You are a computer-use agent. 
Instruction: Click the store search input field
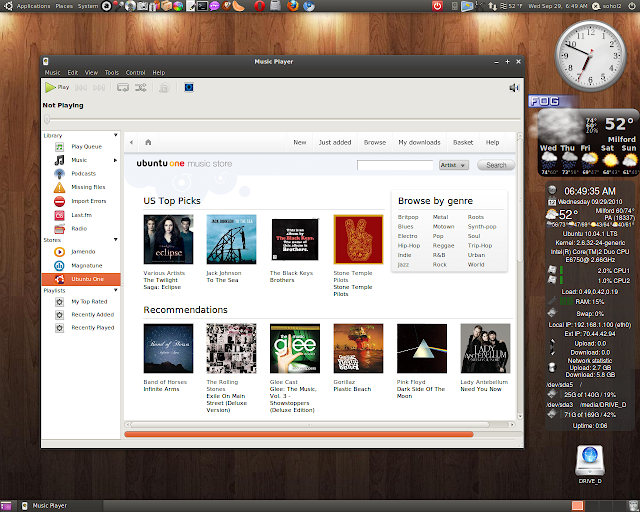[x=395, y=165]
